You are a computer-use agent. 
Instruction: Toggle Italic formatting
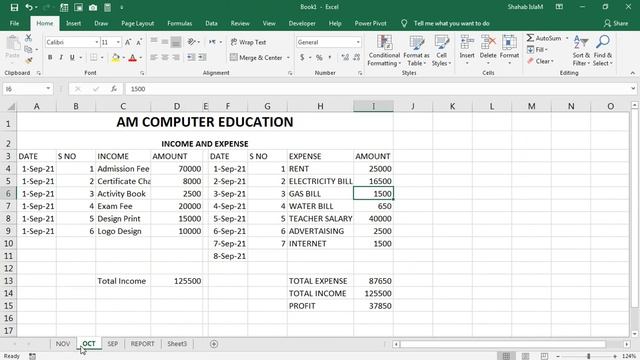point(61,58)
